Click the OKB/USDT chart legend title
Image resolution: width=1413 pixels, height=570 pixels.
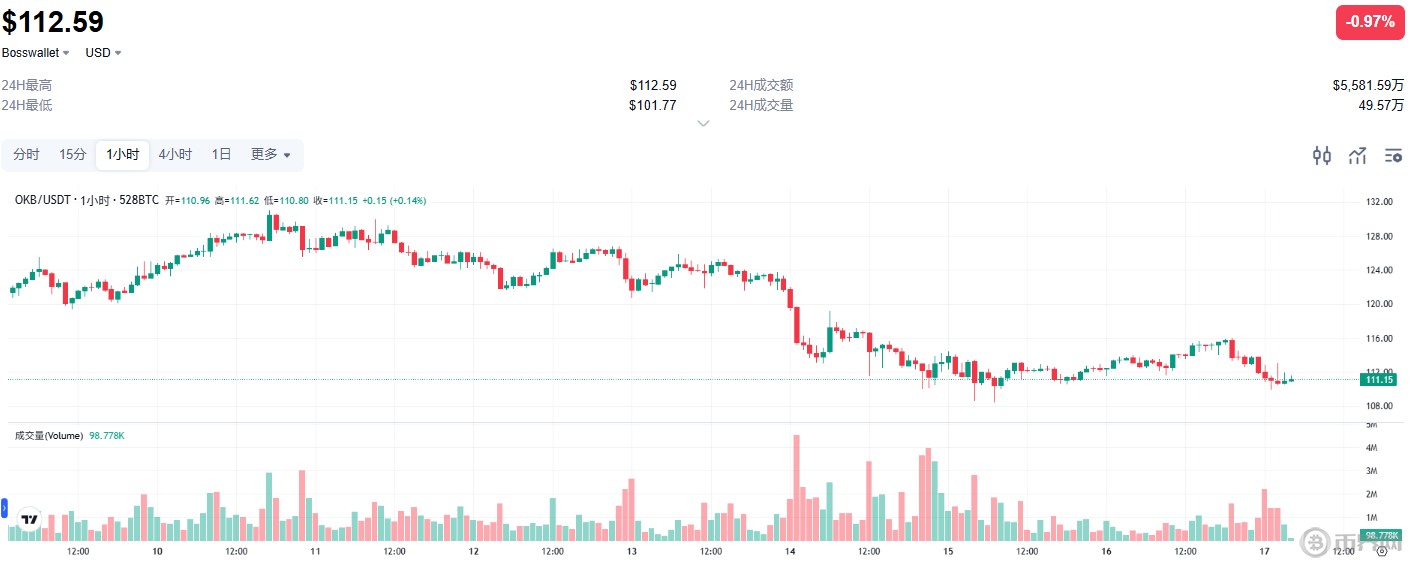tap(43, 200)
